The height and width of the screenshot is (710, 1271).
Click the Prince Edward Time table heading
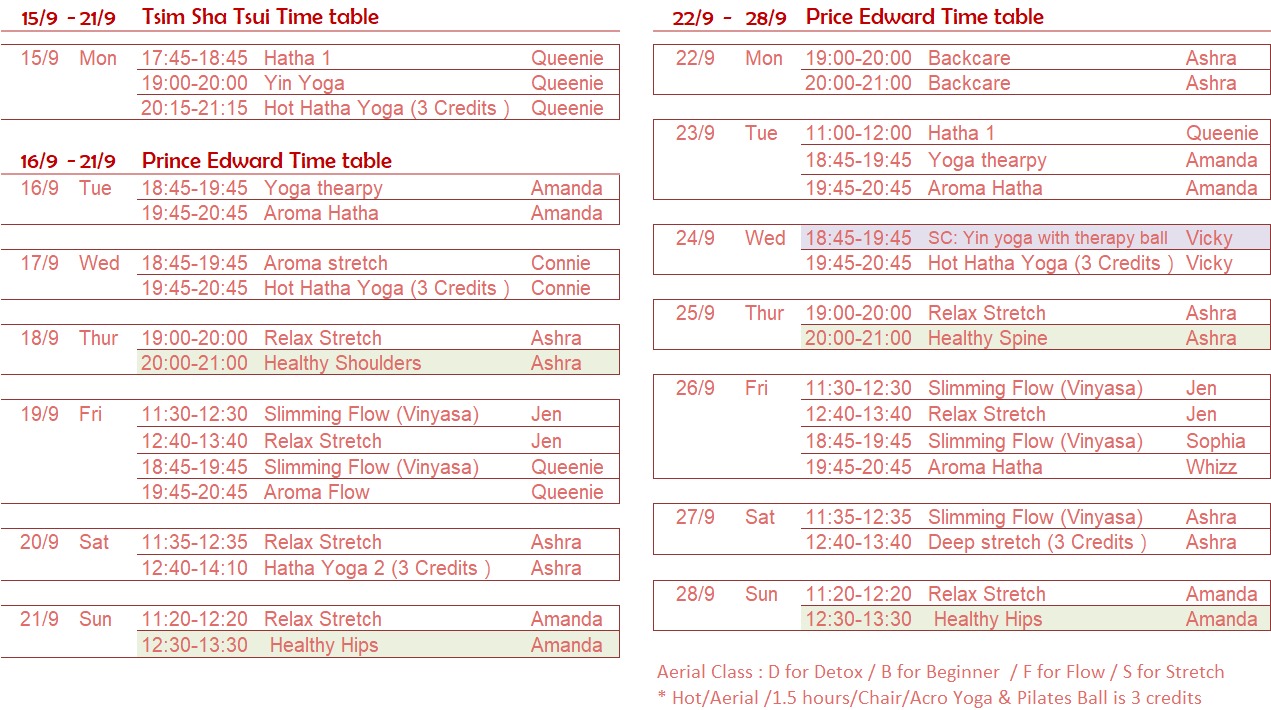266,161
